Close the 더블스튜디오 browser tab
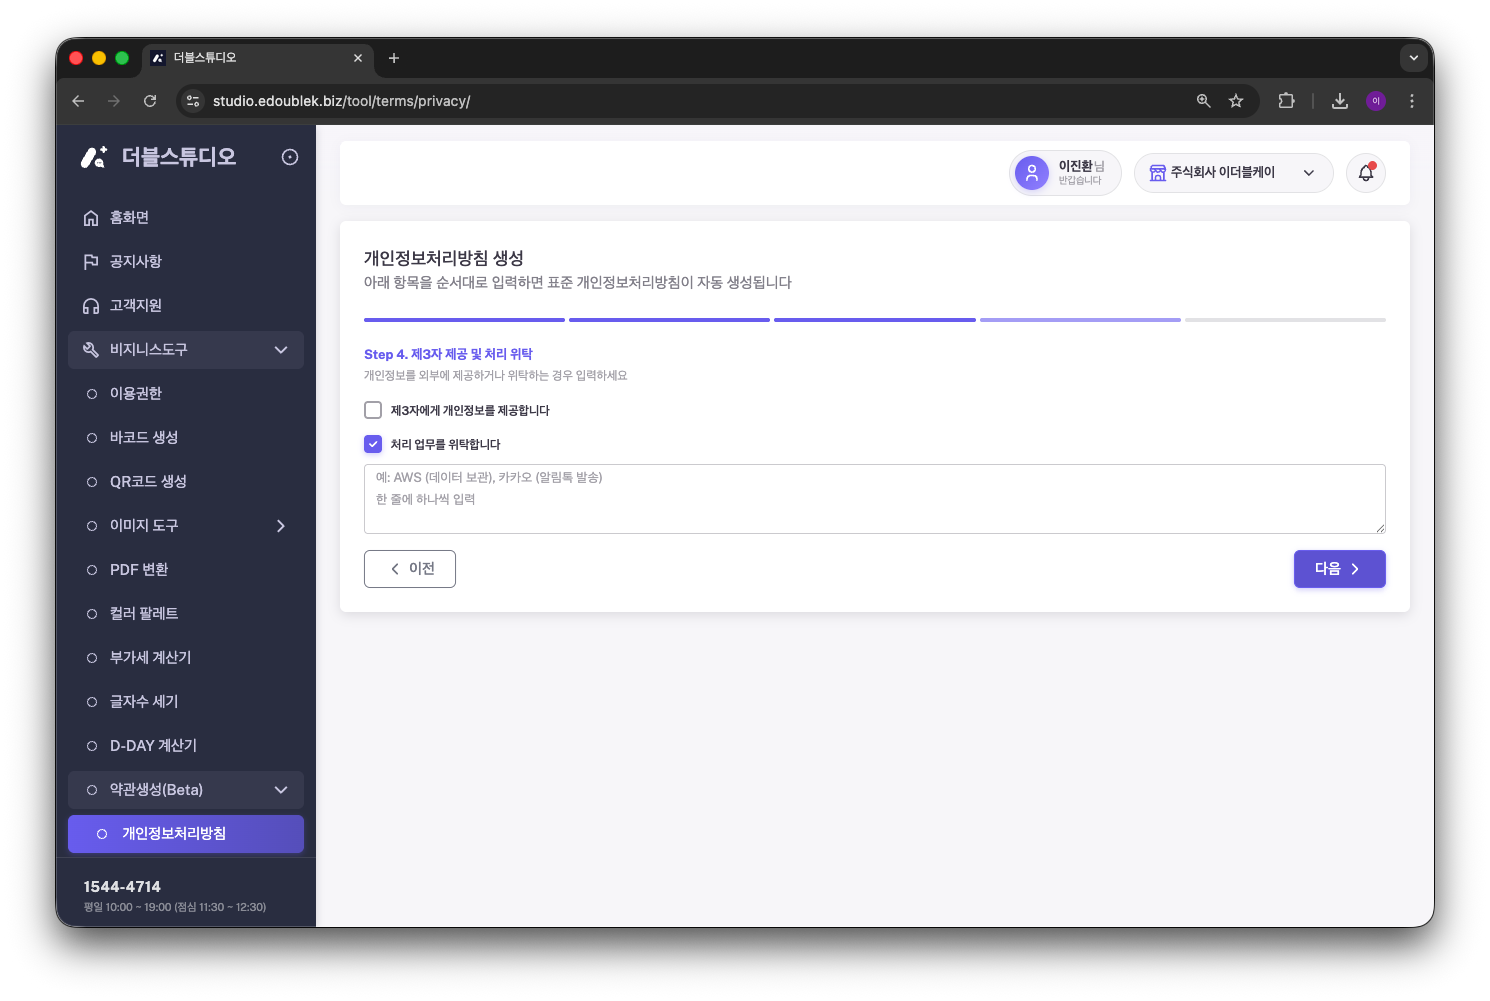1490x1001 pixels. click(358, 58)
